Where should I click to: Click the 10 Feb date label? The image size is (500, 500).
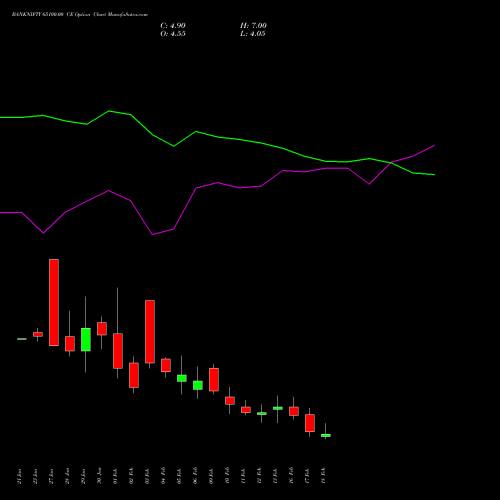point(228,476)
